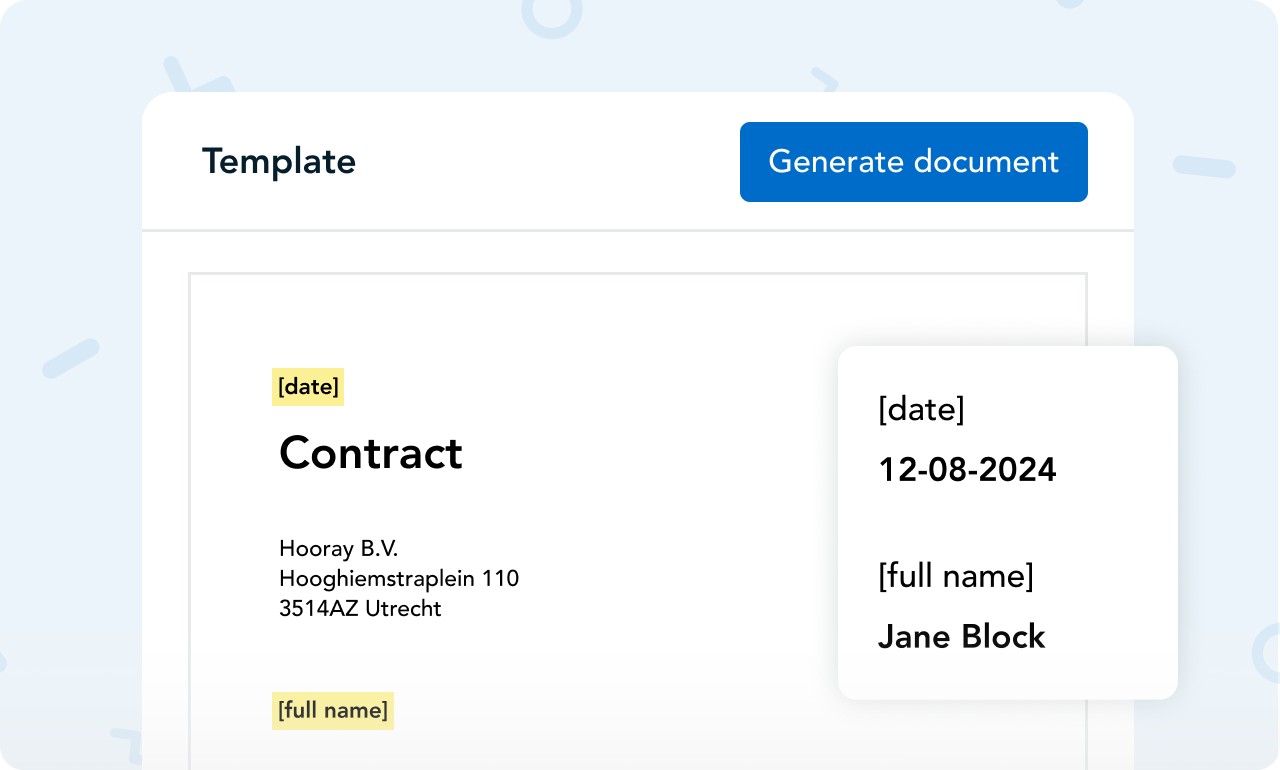The height and width of the screenshot is (770, 1280).
Task: Click the blue pill shape left of the document
Action: [x=71, y=358]
